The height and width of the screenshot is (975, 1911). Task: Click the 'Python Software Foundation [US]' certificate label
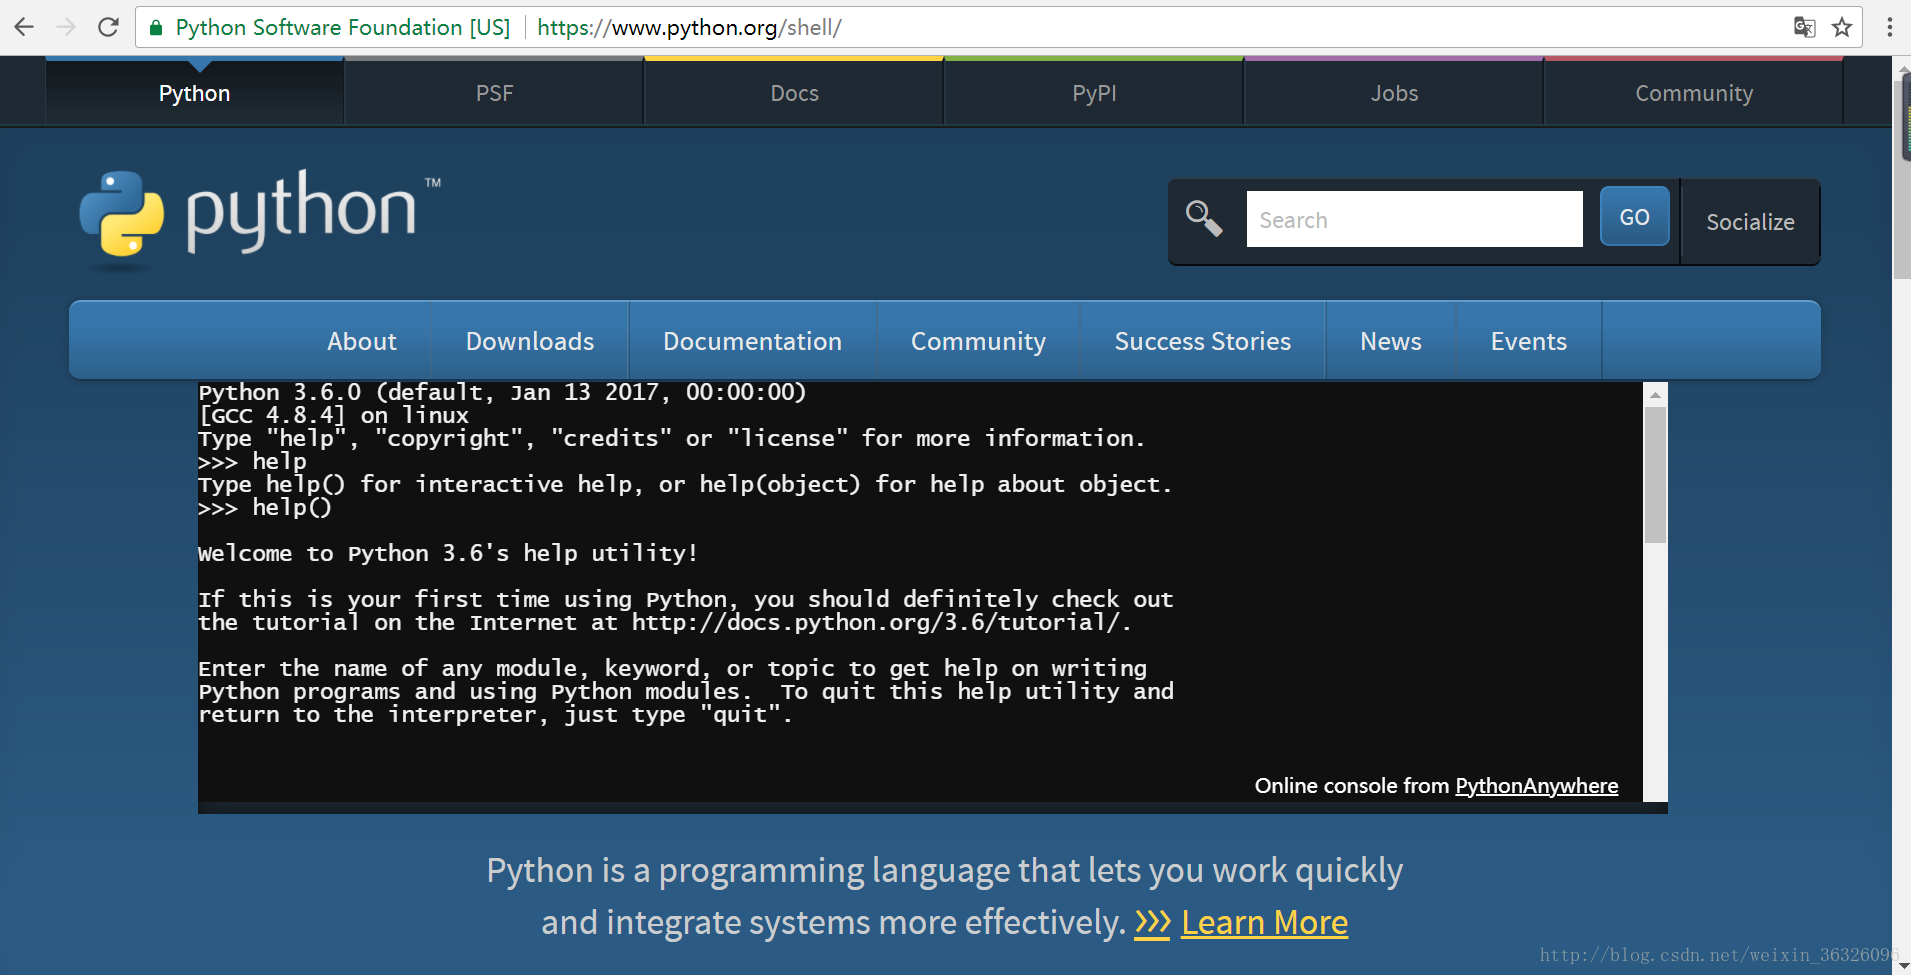click(343, 28)
